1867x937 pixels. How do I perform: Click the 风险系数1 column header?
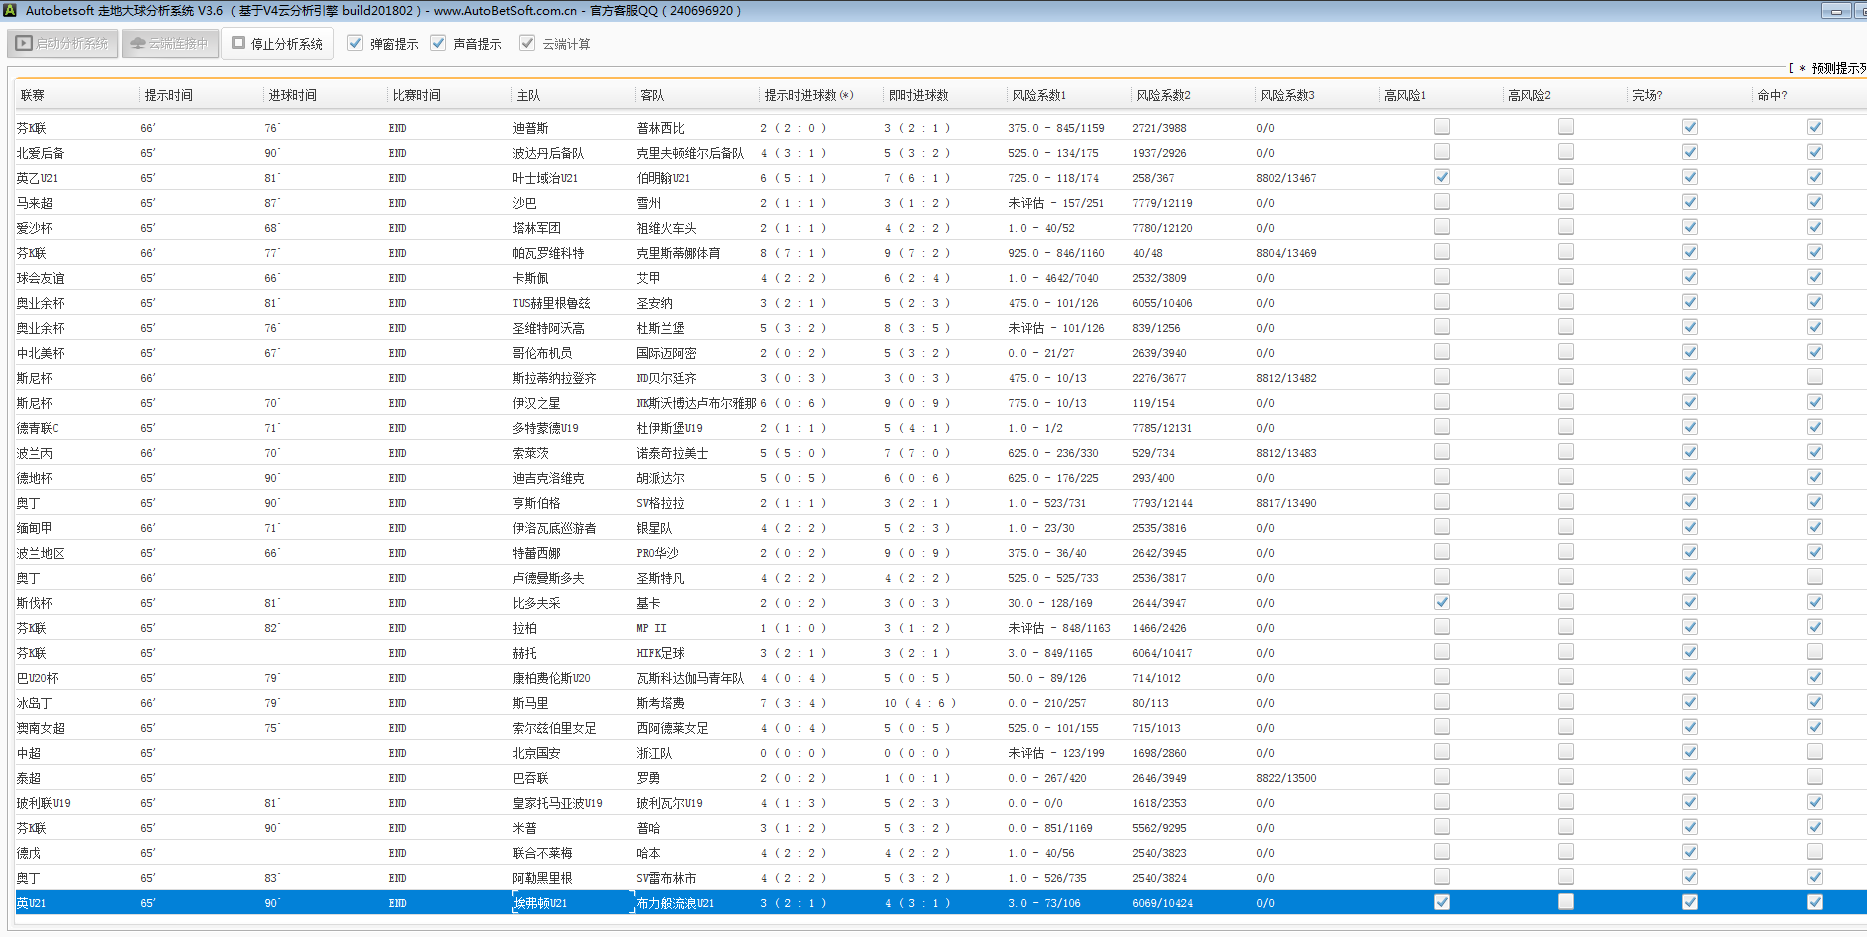tap(1039, 95)
